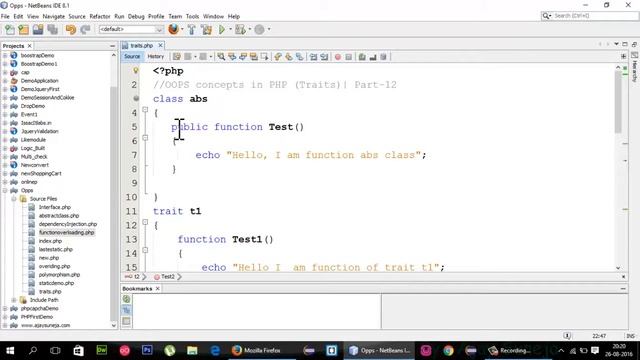Click the Redo arrow icon
This screenshot has width=640, height=360.
[85, 29]
